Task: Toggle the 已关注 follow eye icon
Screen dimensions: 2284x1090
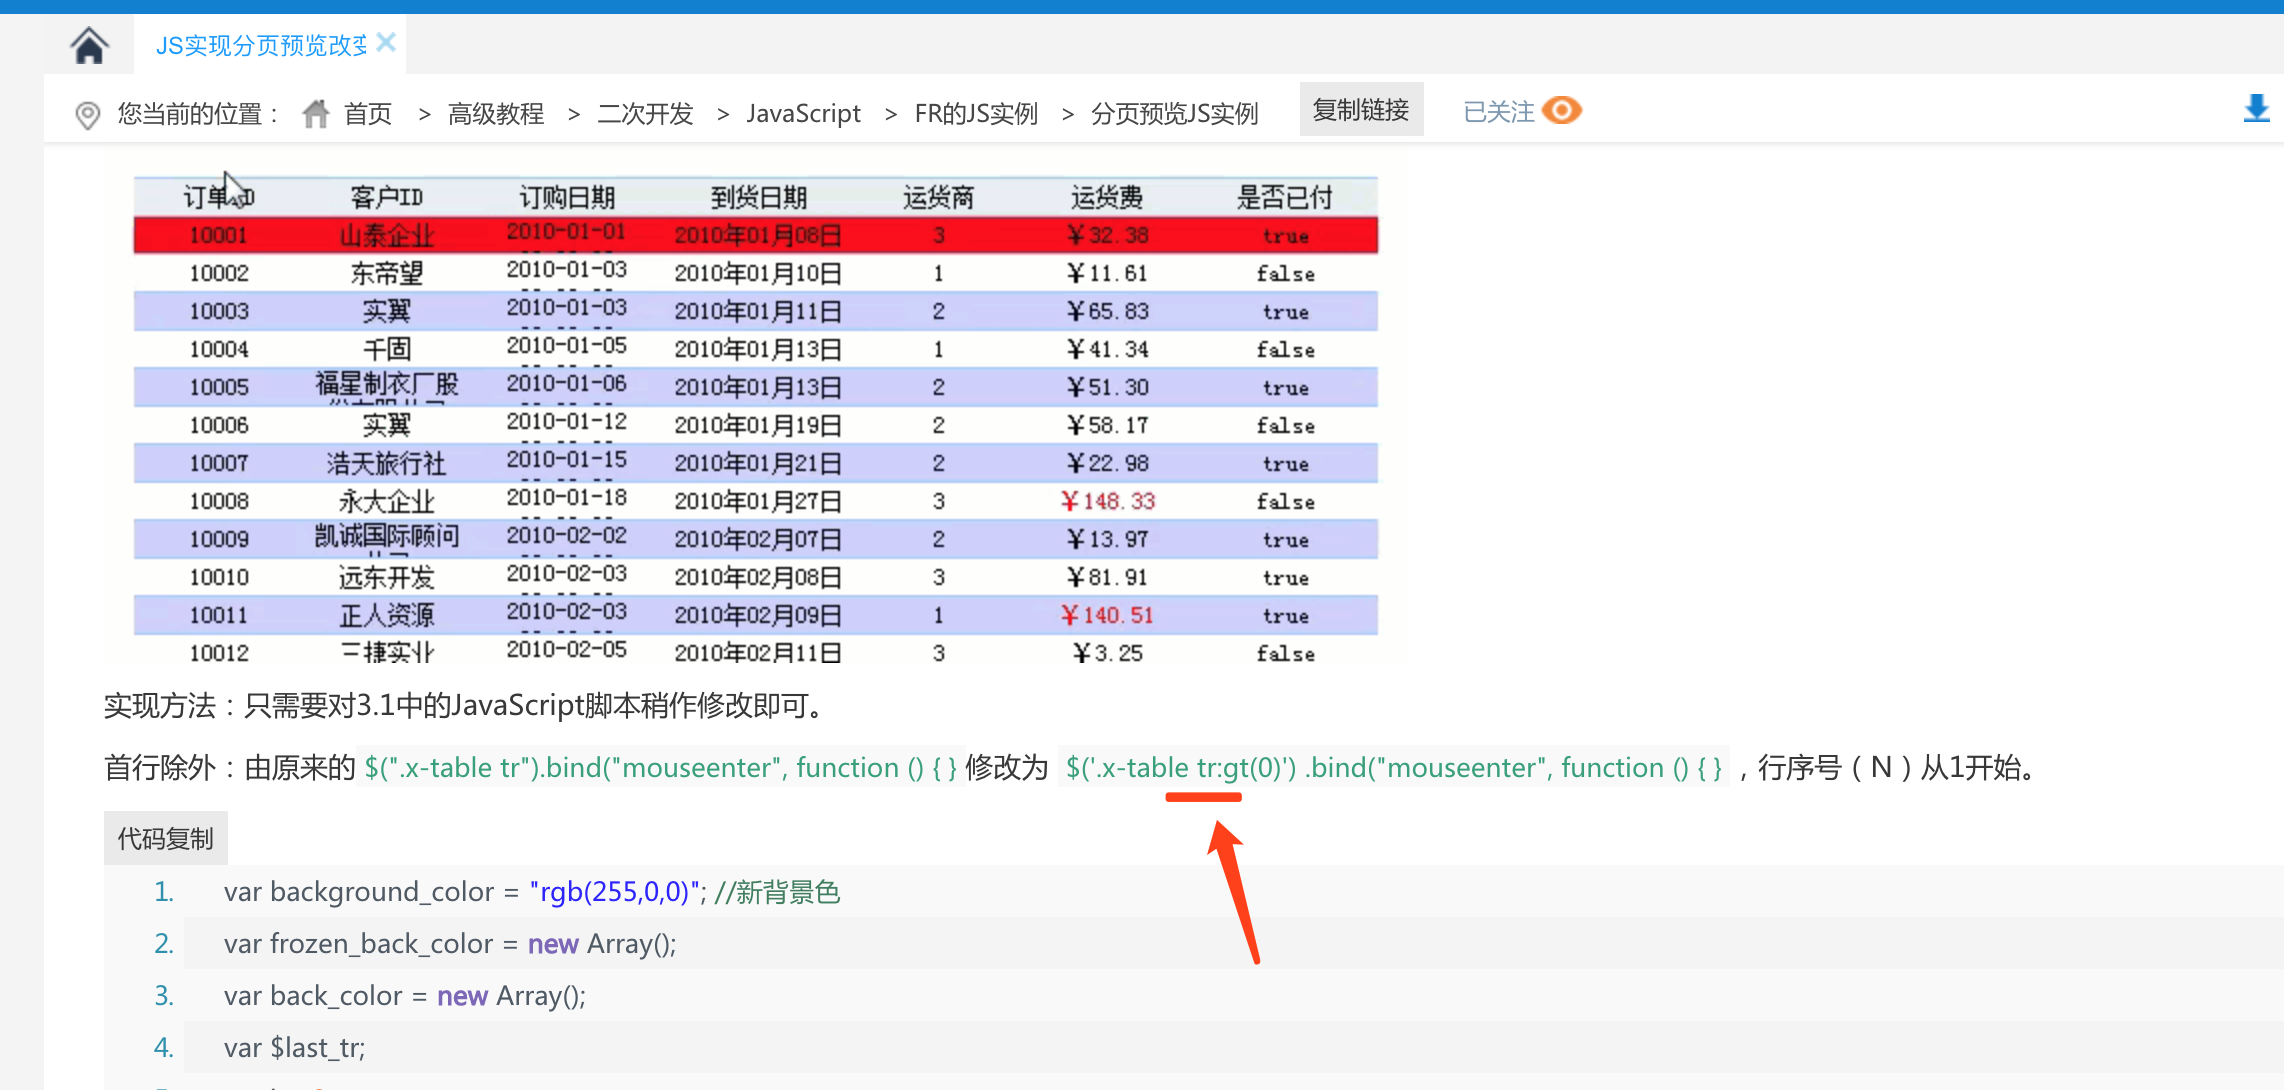Action: coord(1561,110)
